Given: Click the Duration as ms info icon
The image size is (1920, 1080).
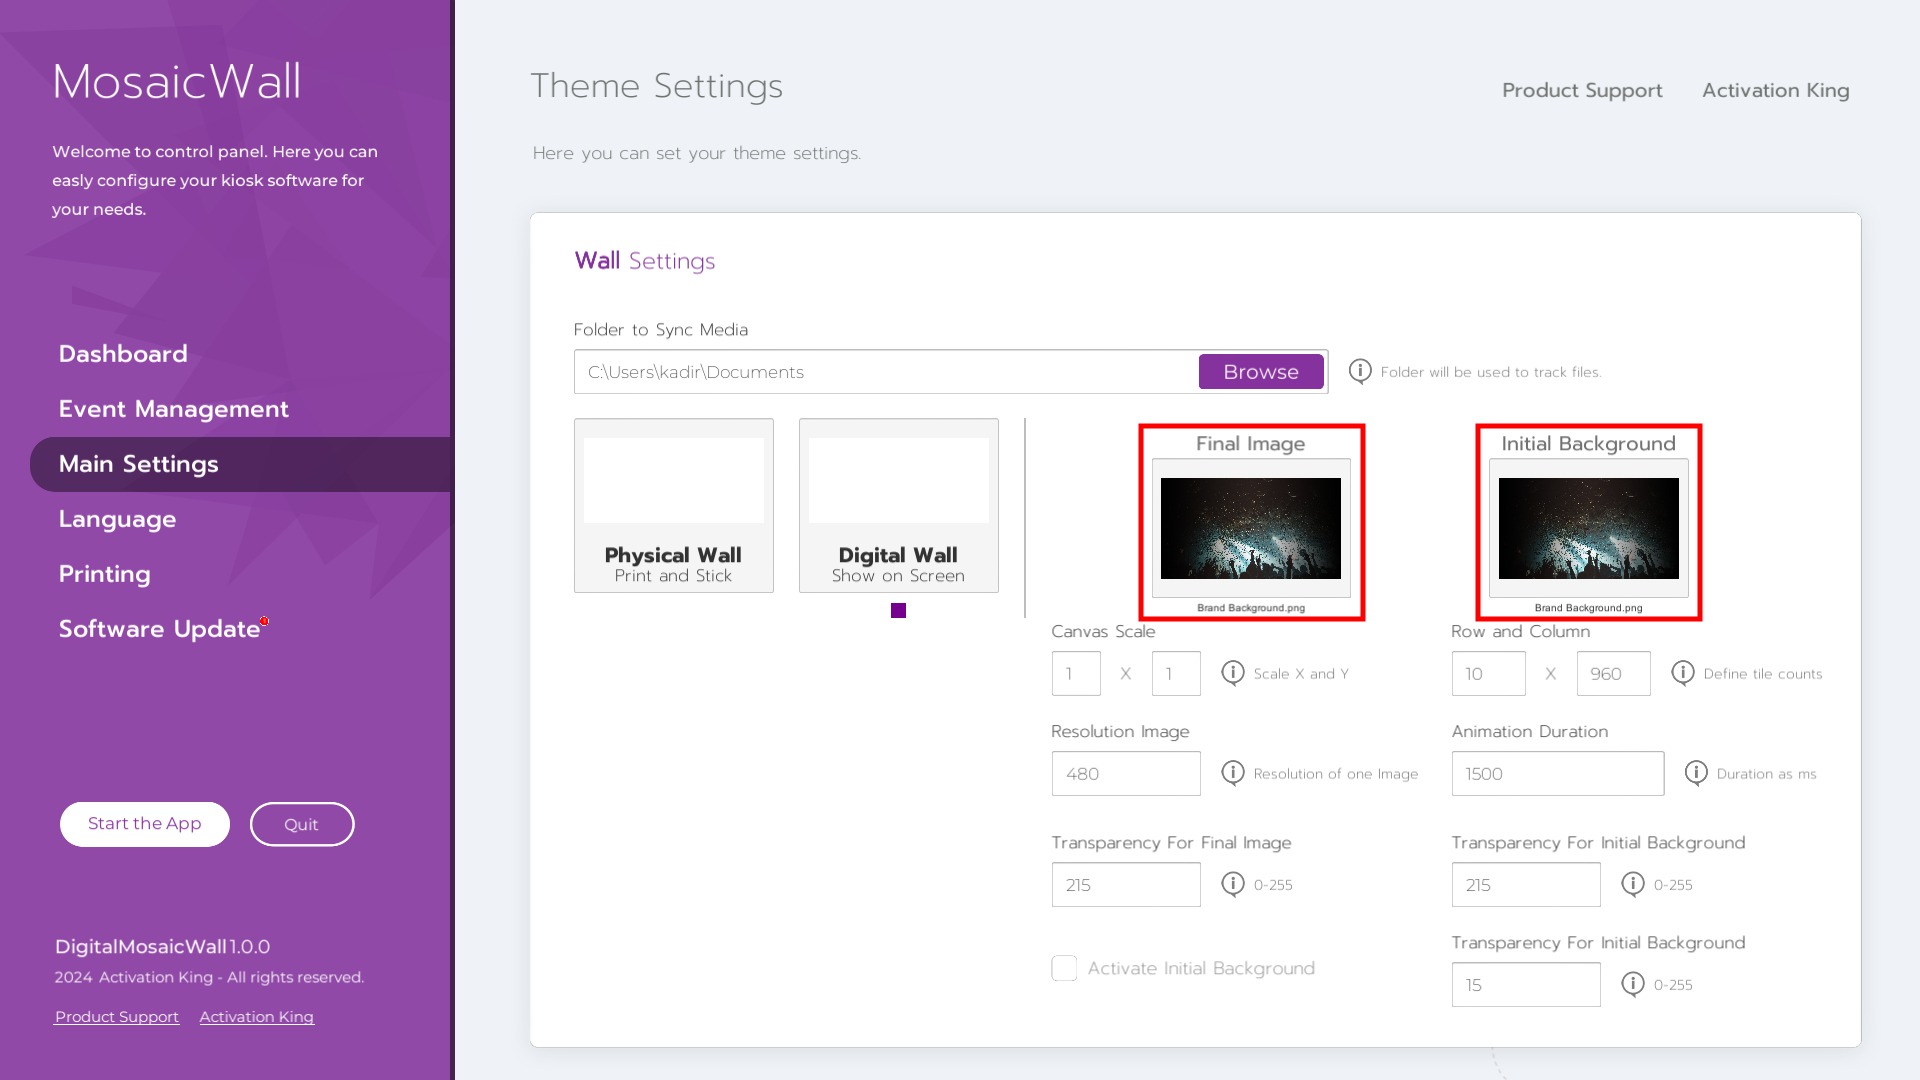Looking at the screenshot, I should point(1695,772).
